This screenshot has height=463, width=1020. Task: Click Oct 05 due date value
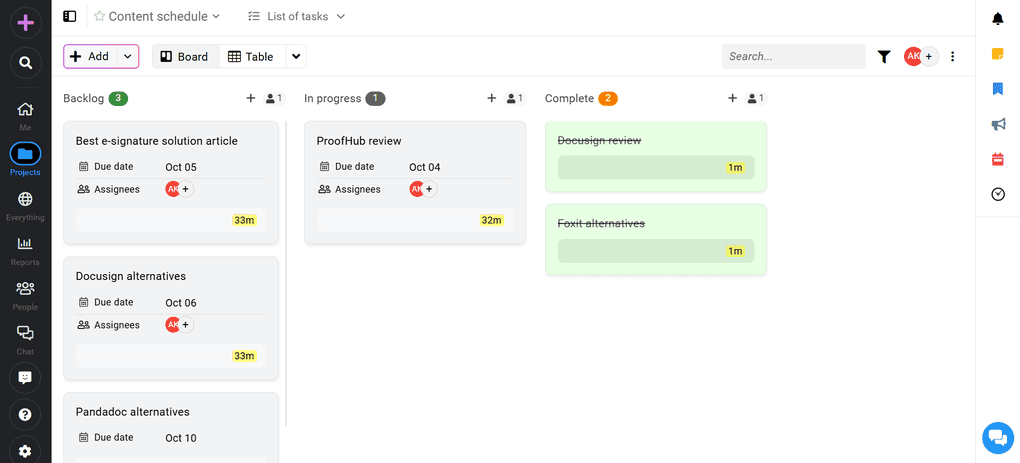pos(181,167)
